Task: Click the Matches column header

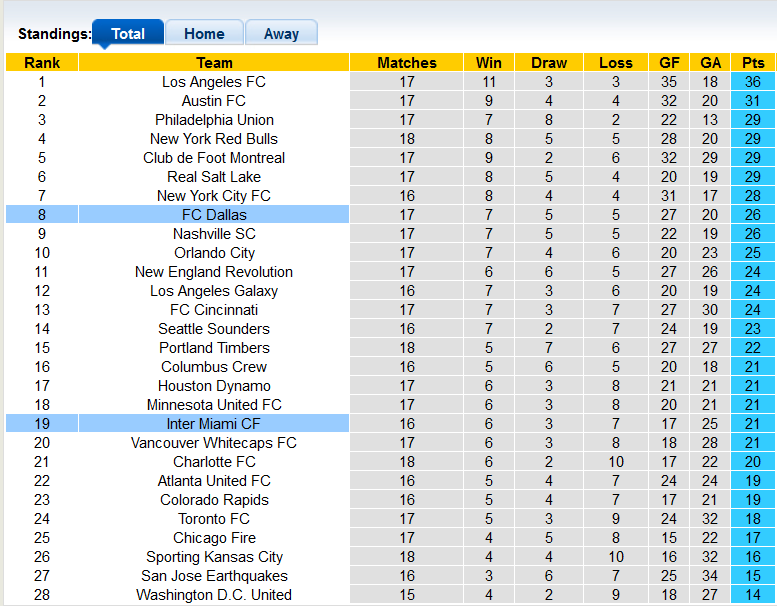Action: pyautogui.click(x=407, y=62)
